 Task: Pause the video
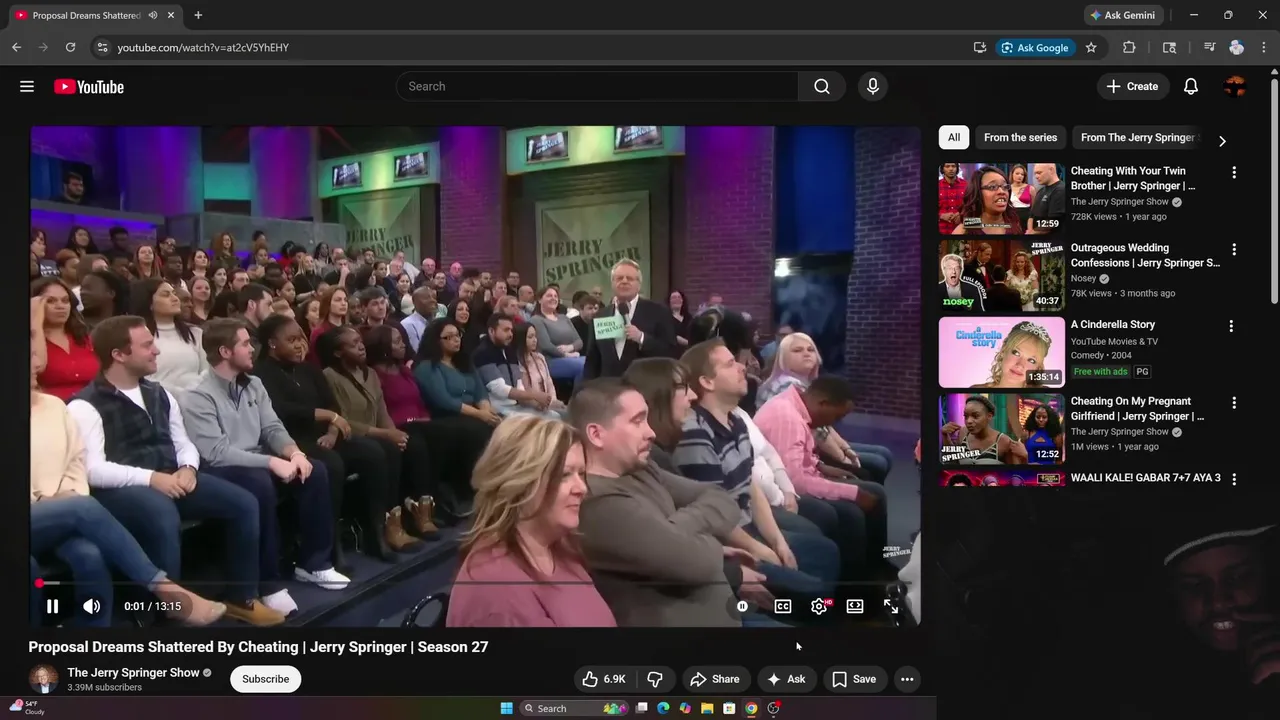point(52,606)
